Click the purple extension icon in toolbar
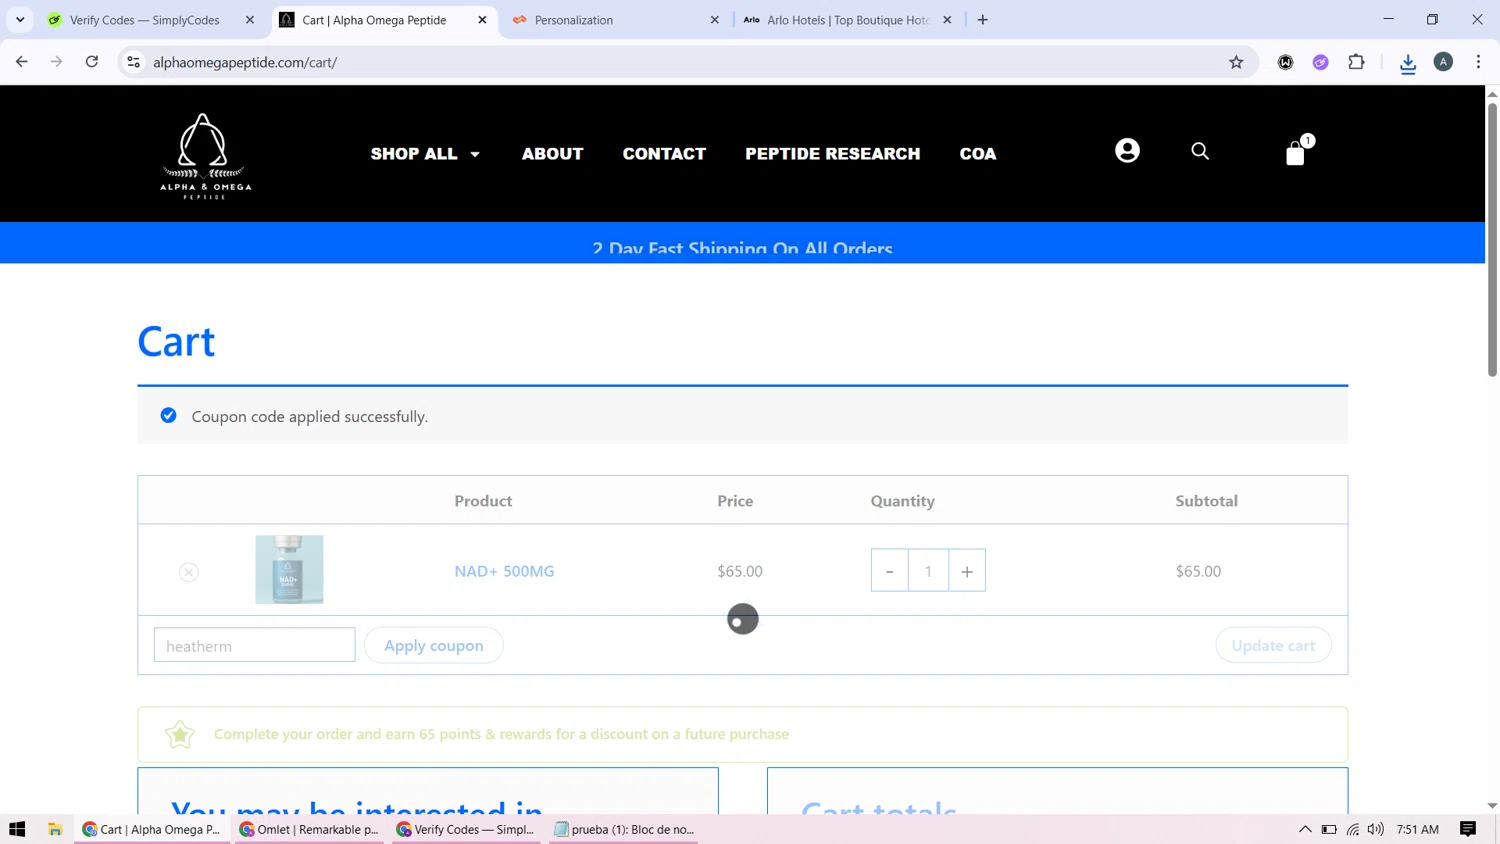Screen dimensions: 1500x844 pyautogui.click(x=1321, y=62)
